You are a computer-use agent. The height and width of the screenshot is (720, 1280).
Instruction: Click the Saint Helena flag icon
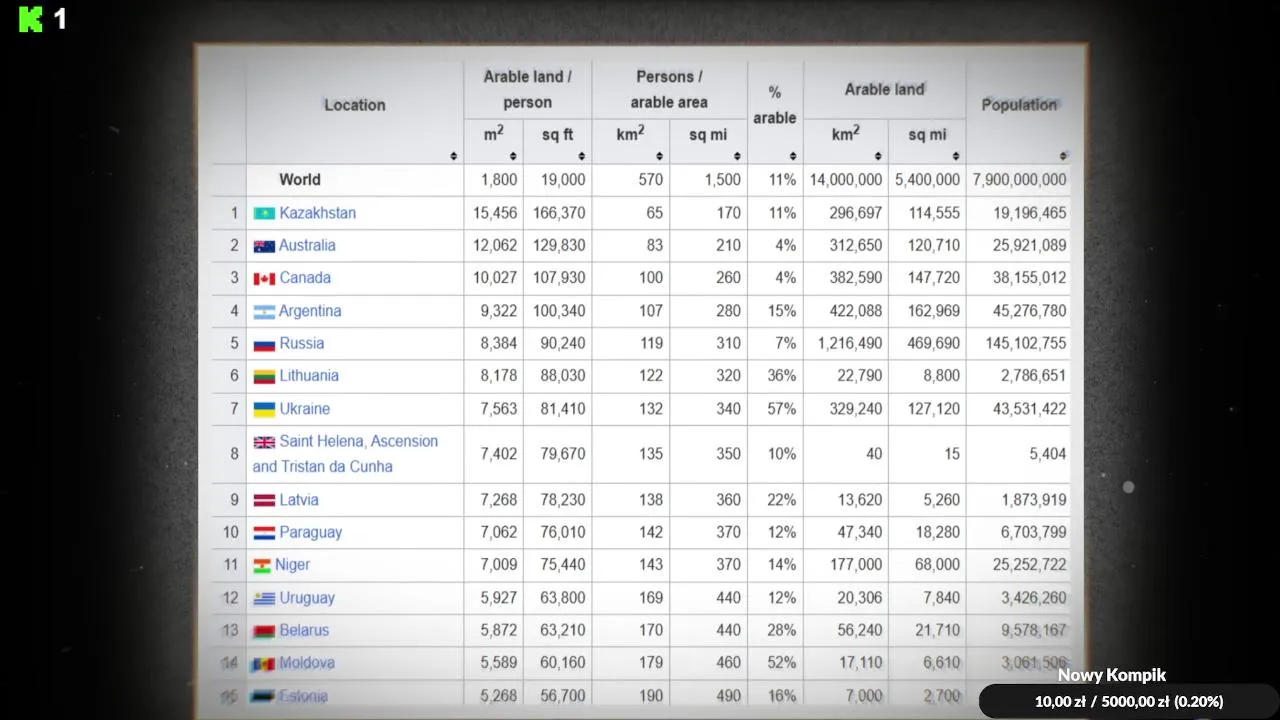coord(264,442)
